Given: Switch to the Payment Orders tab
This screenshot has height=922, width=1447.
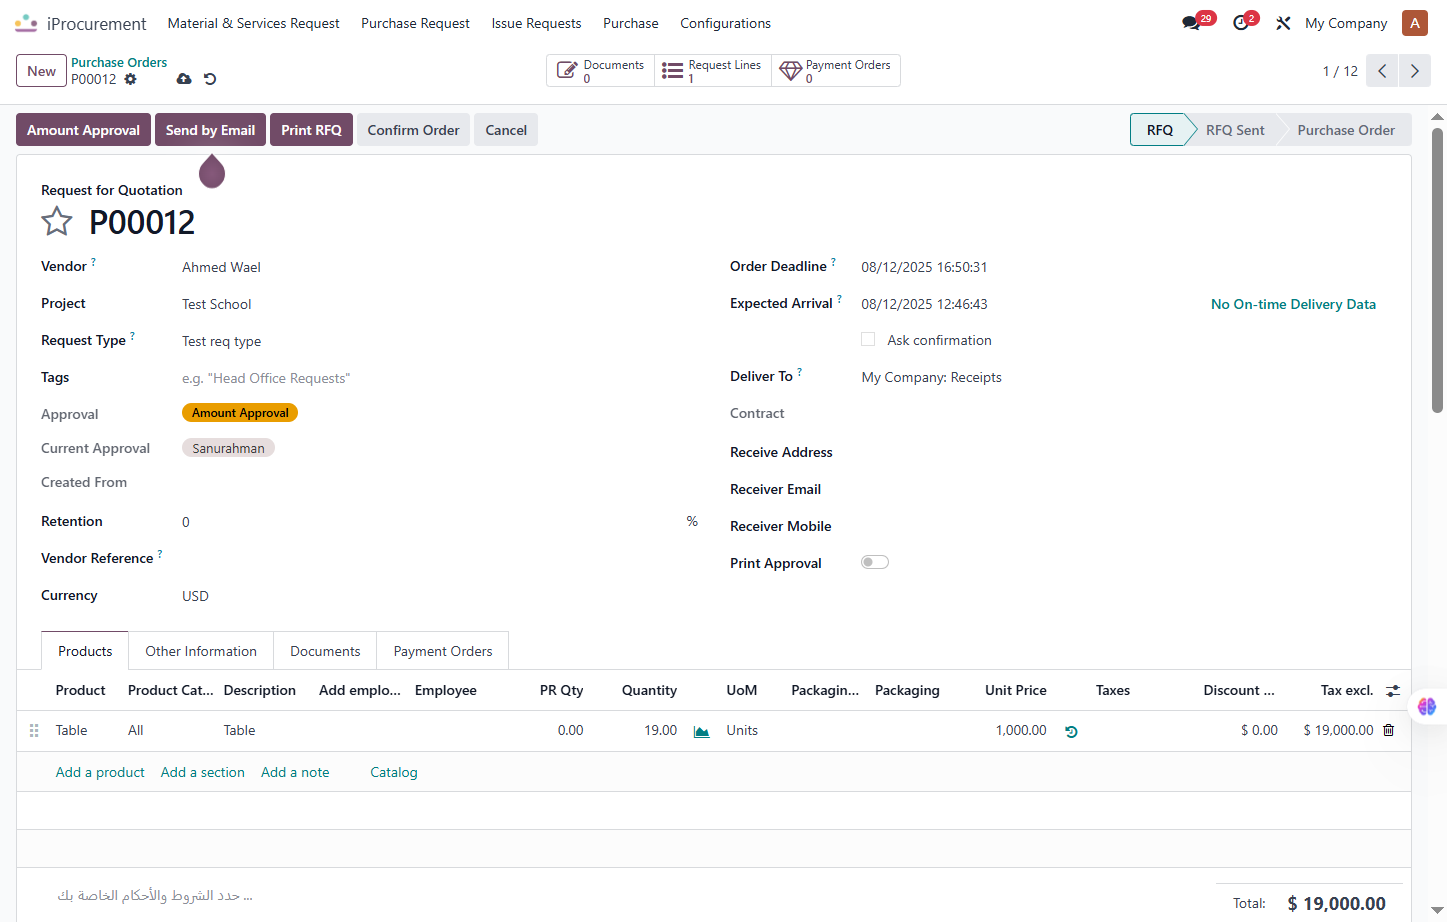Looking at the screenshot, I should [443, 651].
